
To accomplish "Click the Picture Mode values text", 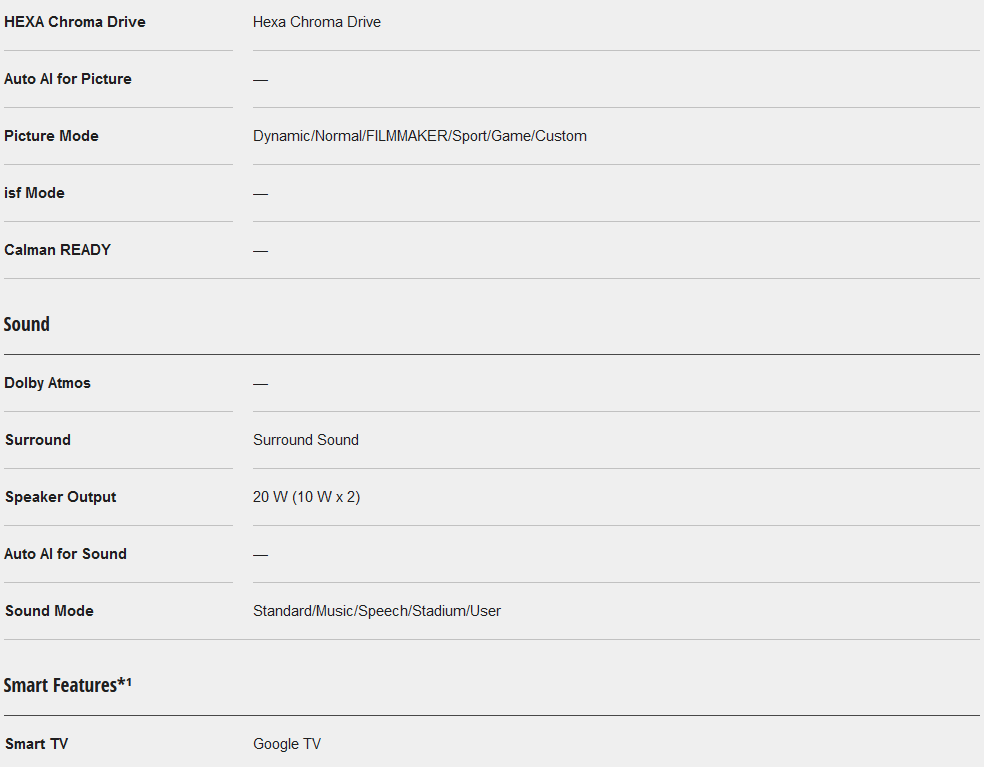I will [419, 136].
